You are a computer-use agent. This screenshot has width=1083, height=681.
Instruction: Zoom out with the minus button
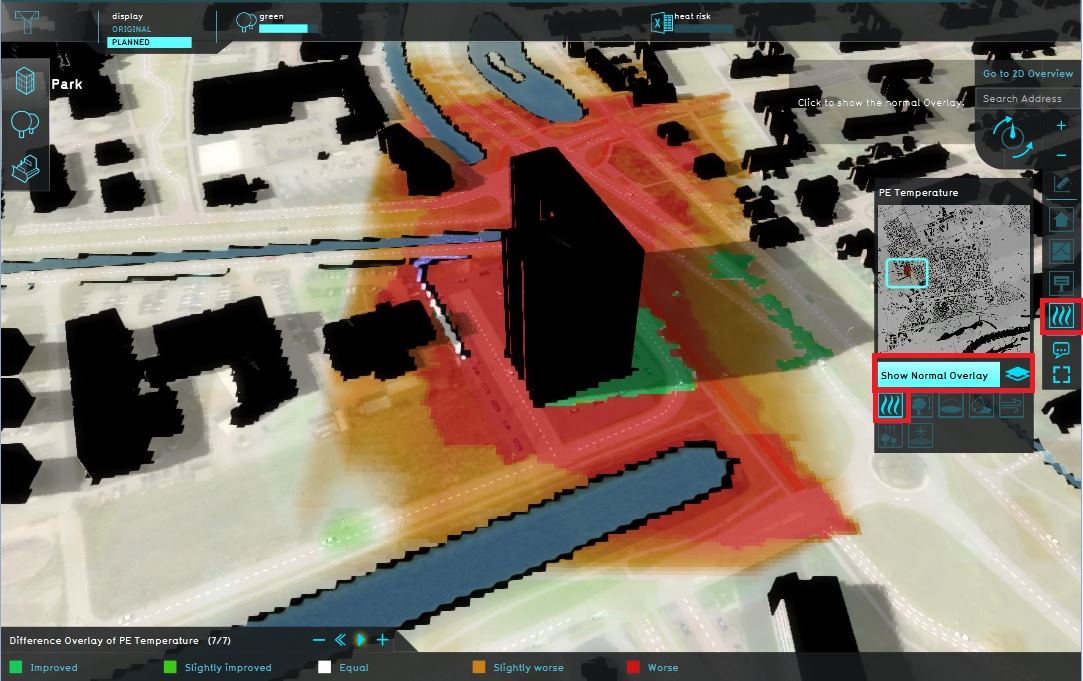[x=1061, y=156]
